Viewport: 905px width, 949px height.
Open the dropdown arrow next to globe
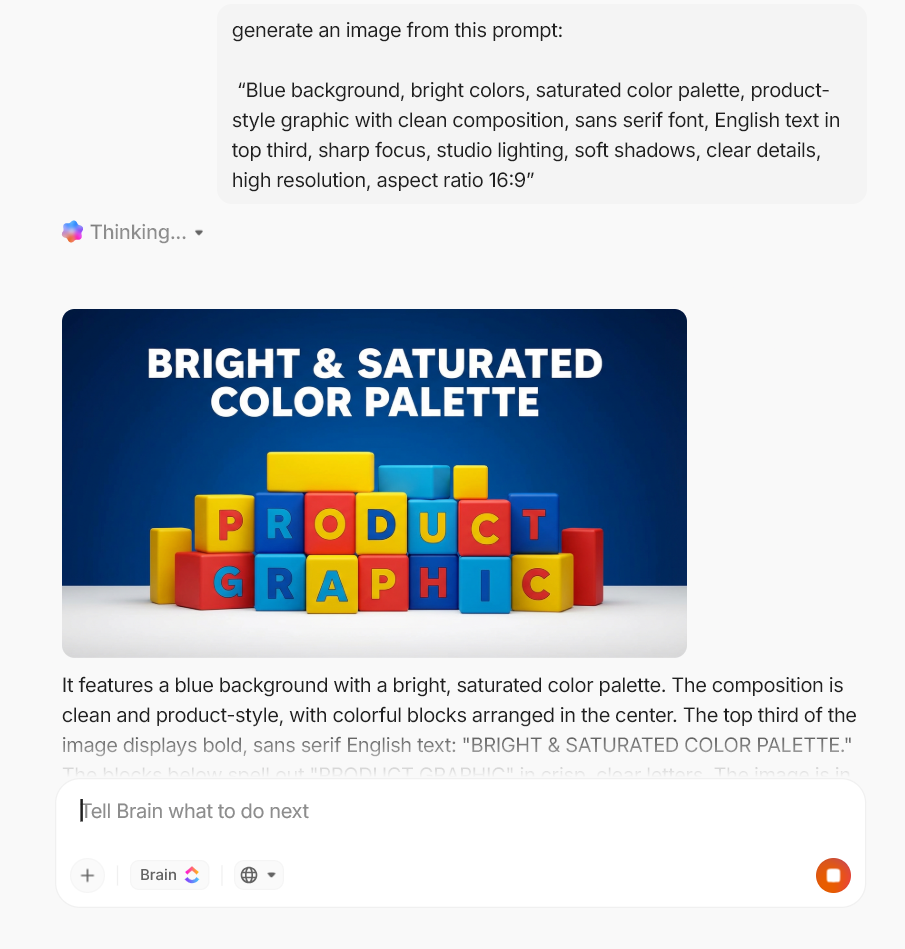point(271,875)
